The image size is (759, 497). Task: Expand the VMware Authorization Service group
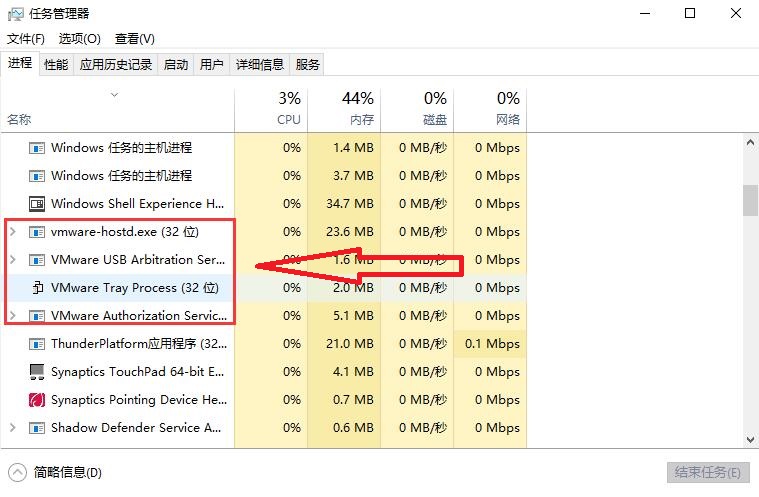[x=13, y=316]
